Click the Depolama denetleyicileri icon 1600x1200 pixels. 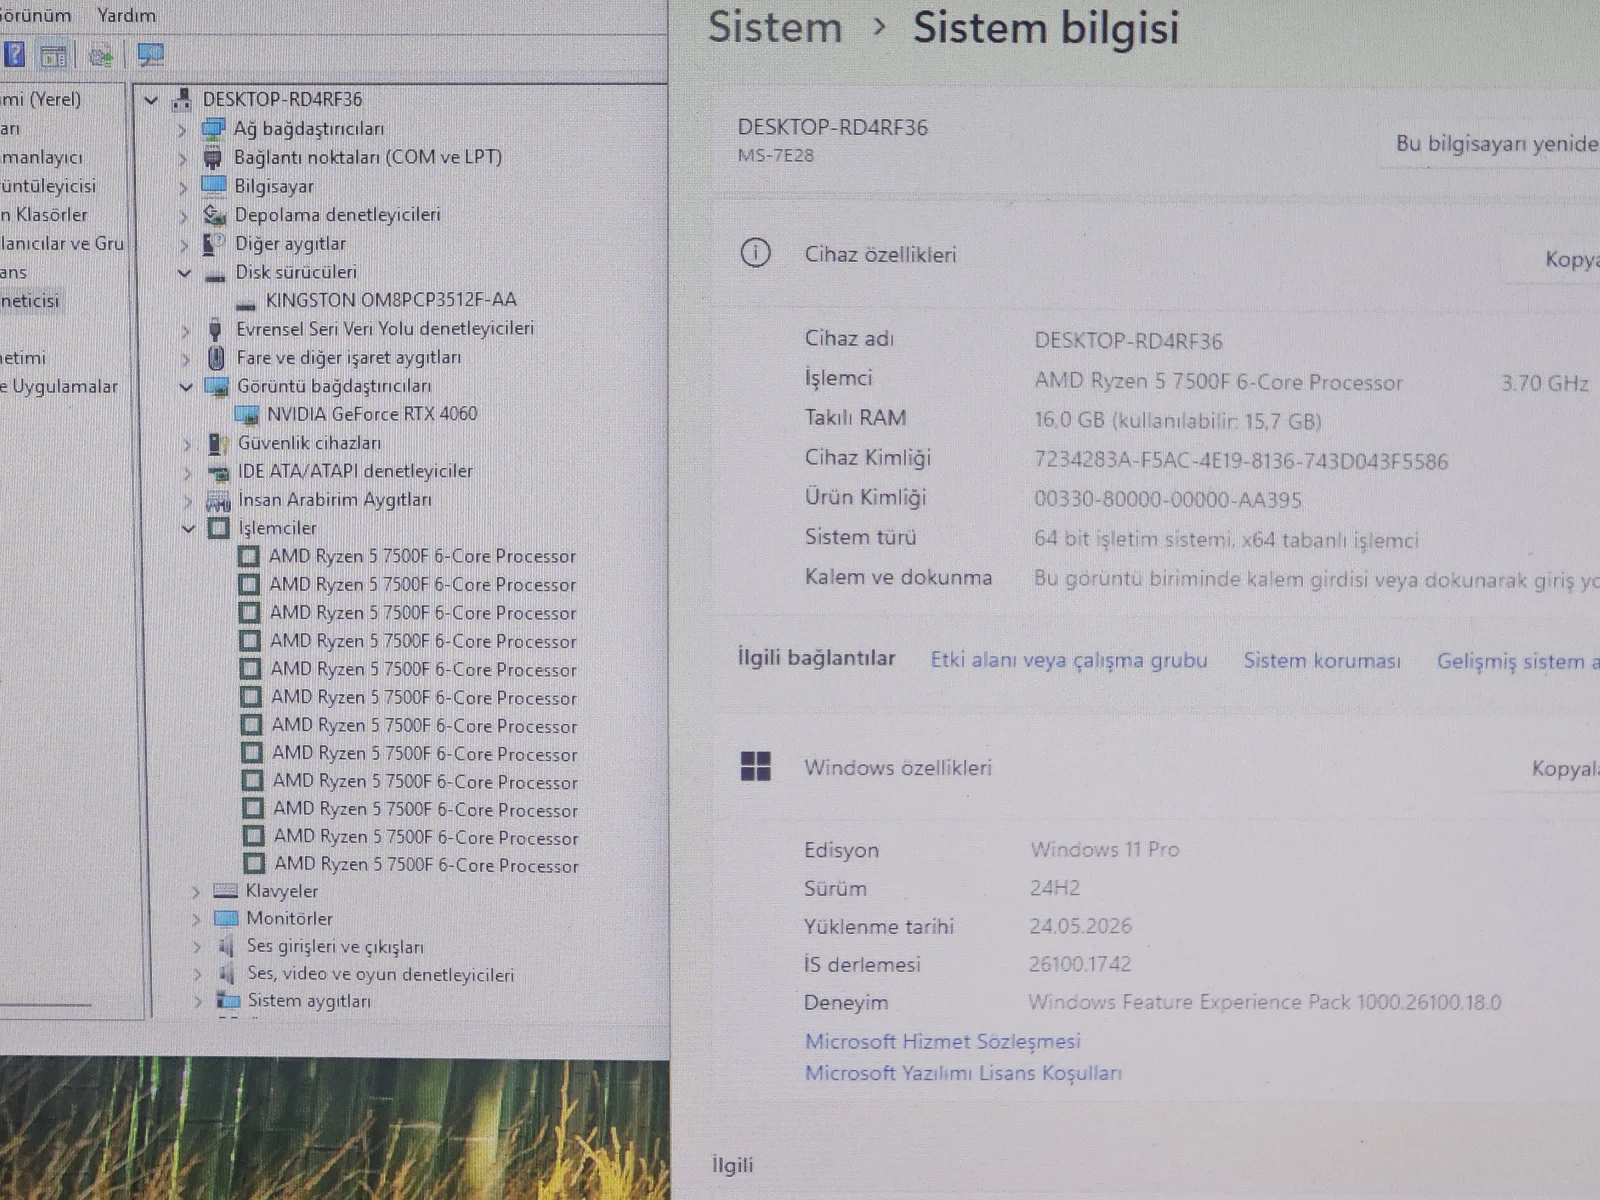click(214, 214)
